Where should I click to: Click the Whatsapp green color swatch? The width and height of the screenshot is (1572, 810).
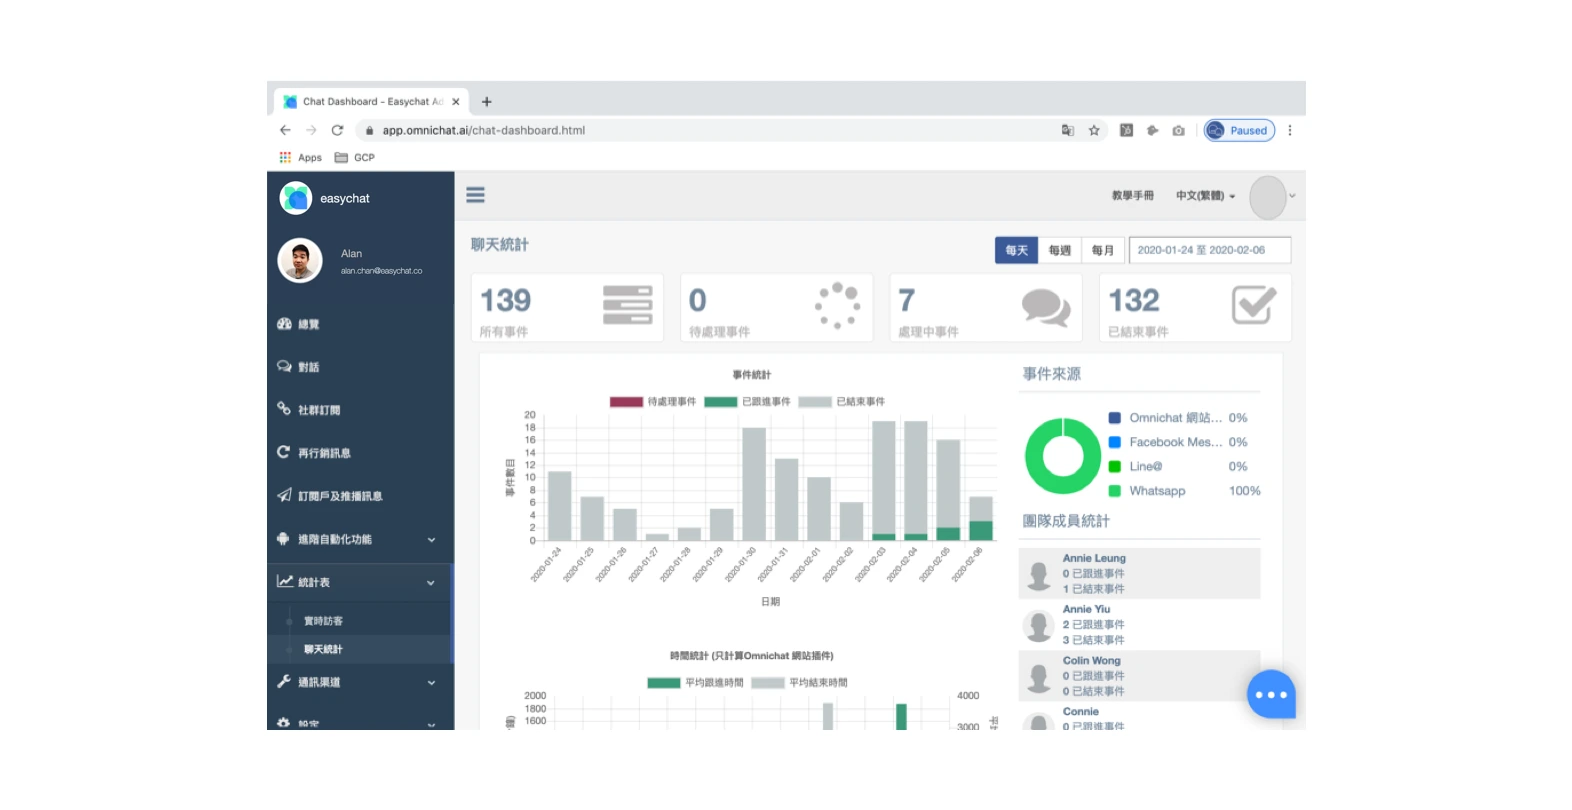pyautogui.click(x=1114, y=491)
